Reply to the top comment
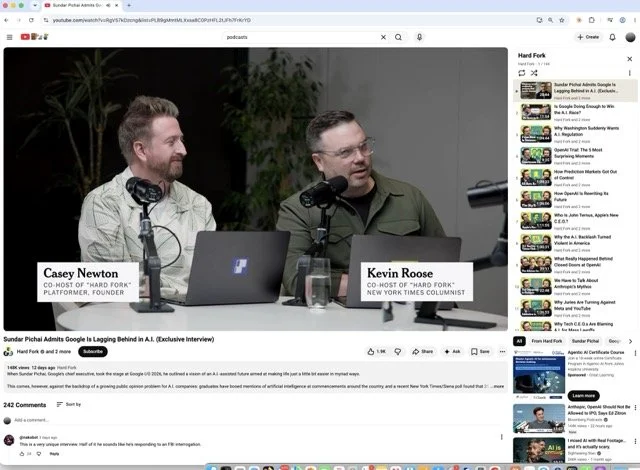640x470 pixels. coord(54,454)
